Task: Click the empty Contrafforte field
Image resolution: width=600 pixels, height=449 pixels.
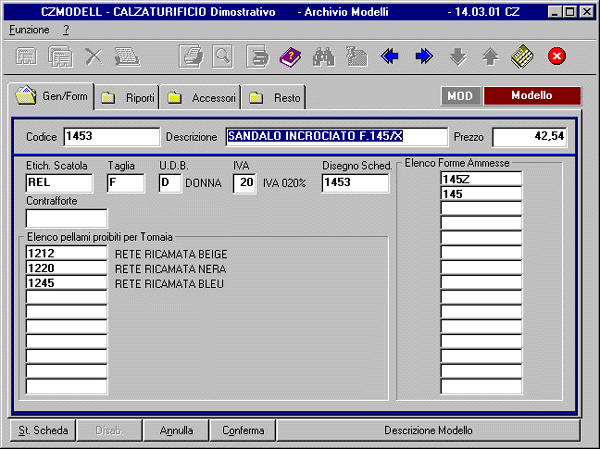Action: click(x=67, y=218)
